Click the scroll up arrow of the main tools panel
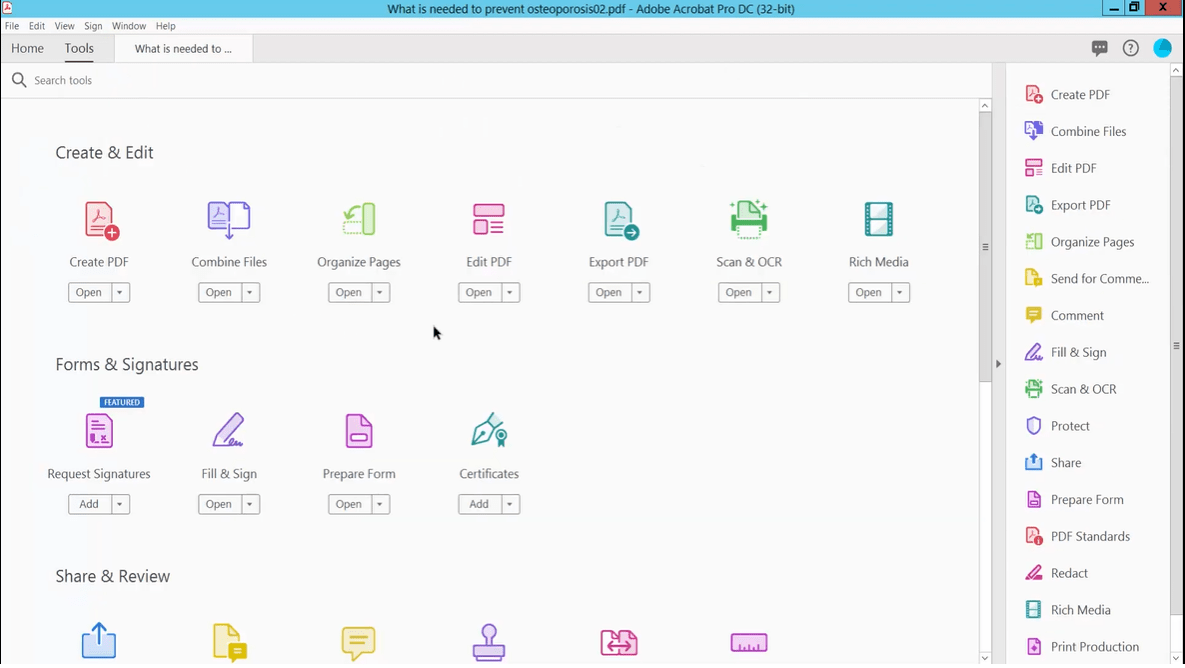This screenshot has height=668, width=1185. point(985,106)
